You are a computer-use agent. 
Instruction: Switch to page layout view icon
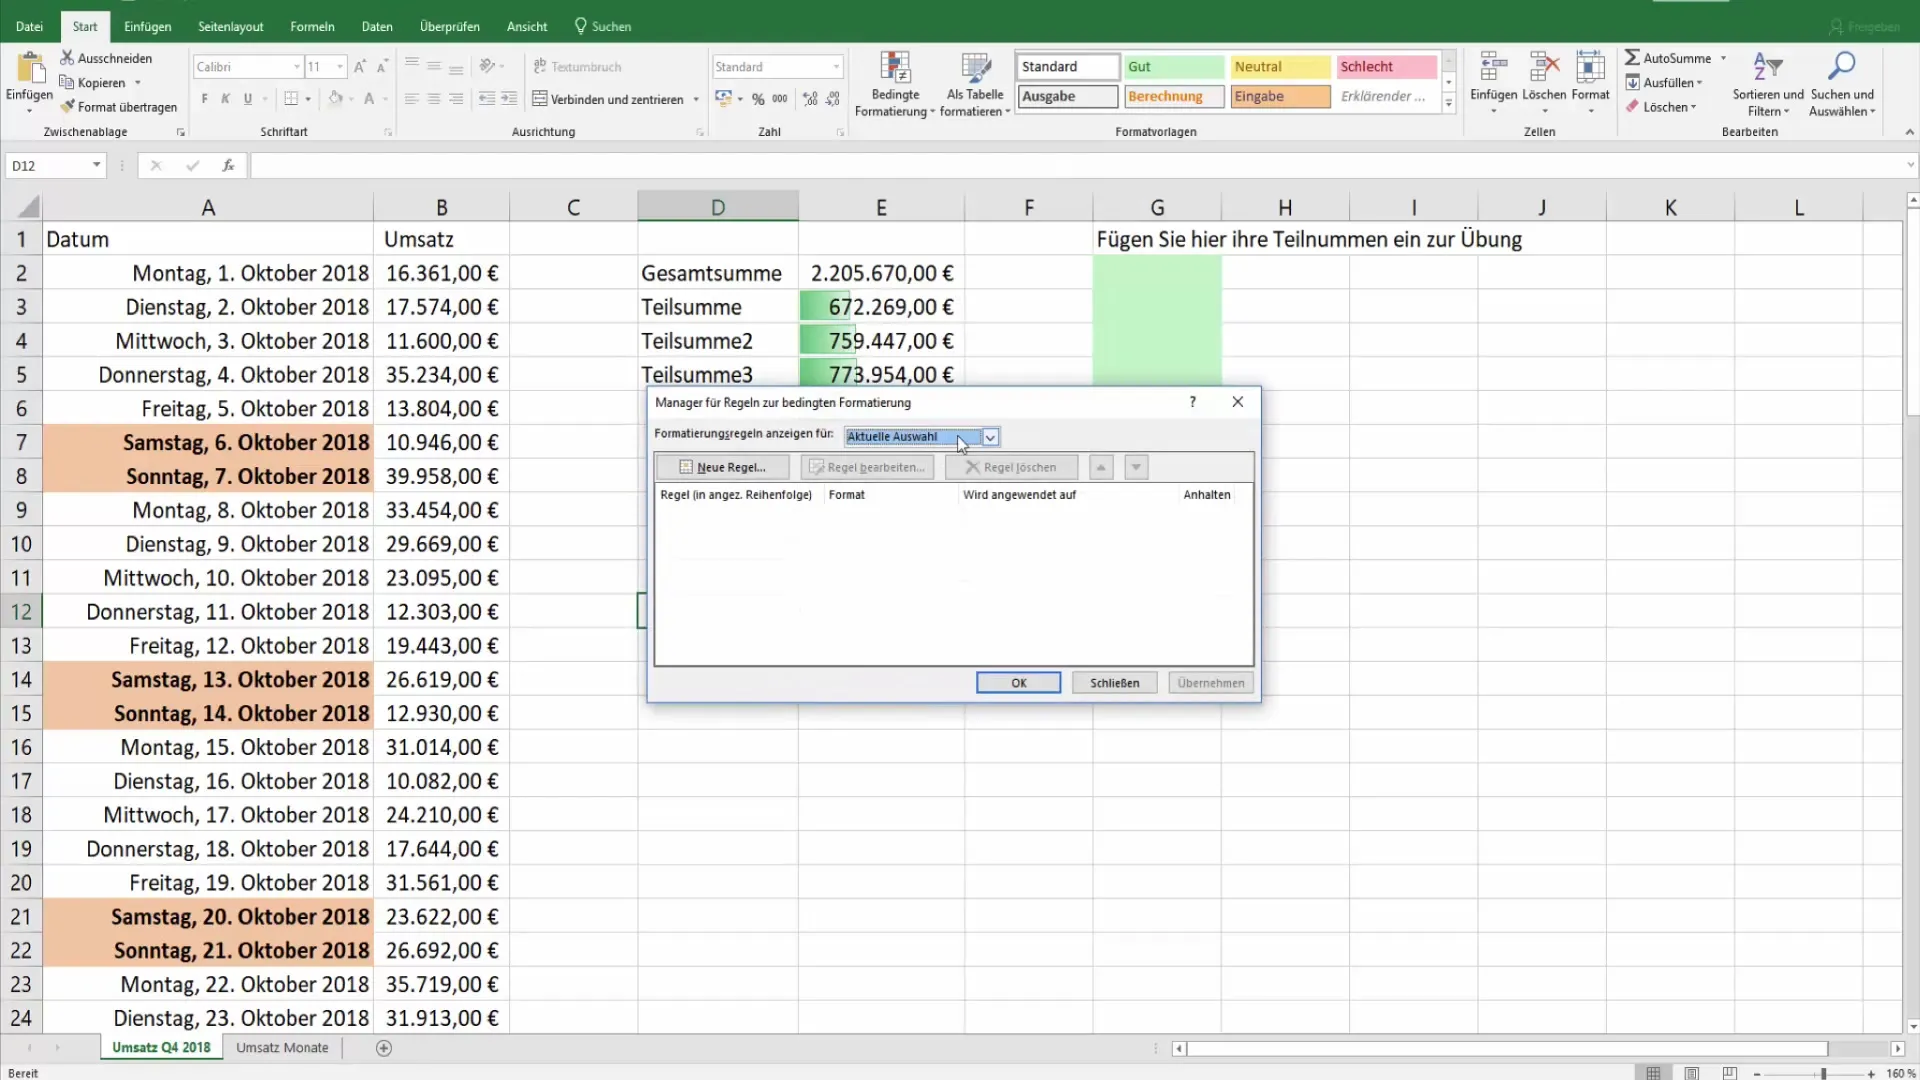[1691, 1073]
